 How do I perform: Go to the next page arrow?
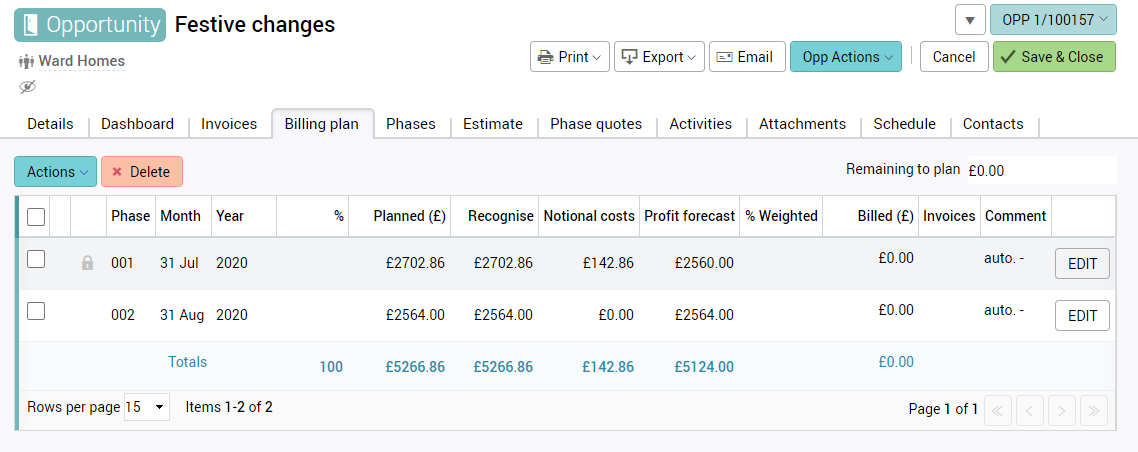pyautogui.click(x=1062, y=409)
